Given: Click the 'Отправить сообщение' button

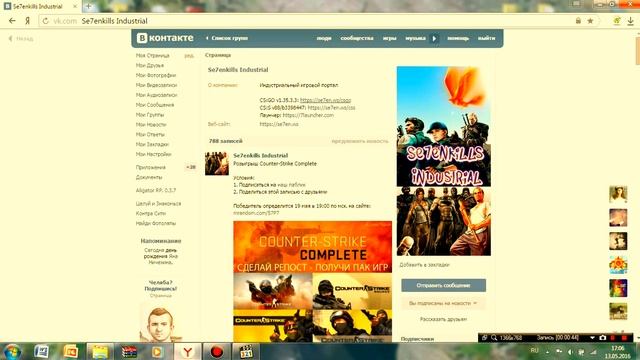Looking at the screenshot, I should click(443, 285).
